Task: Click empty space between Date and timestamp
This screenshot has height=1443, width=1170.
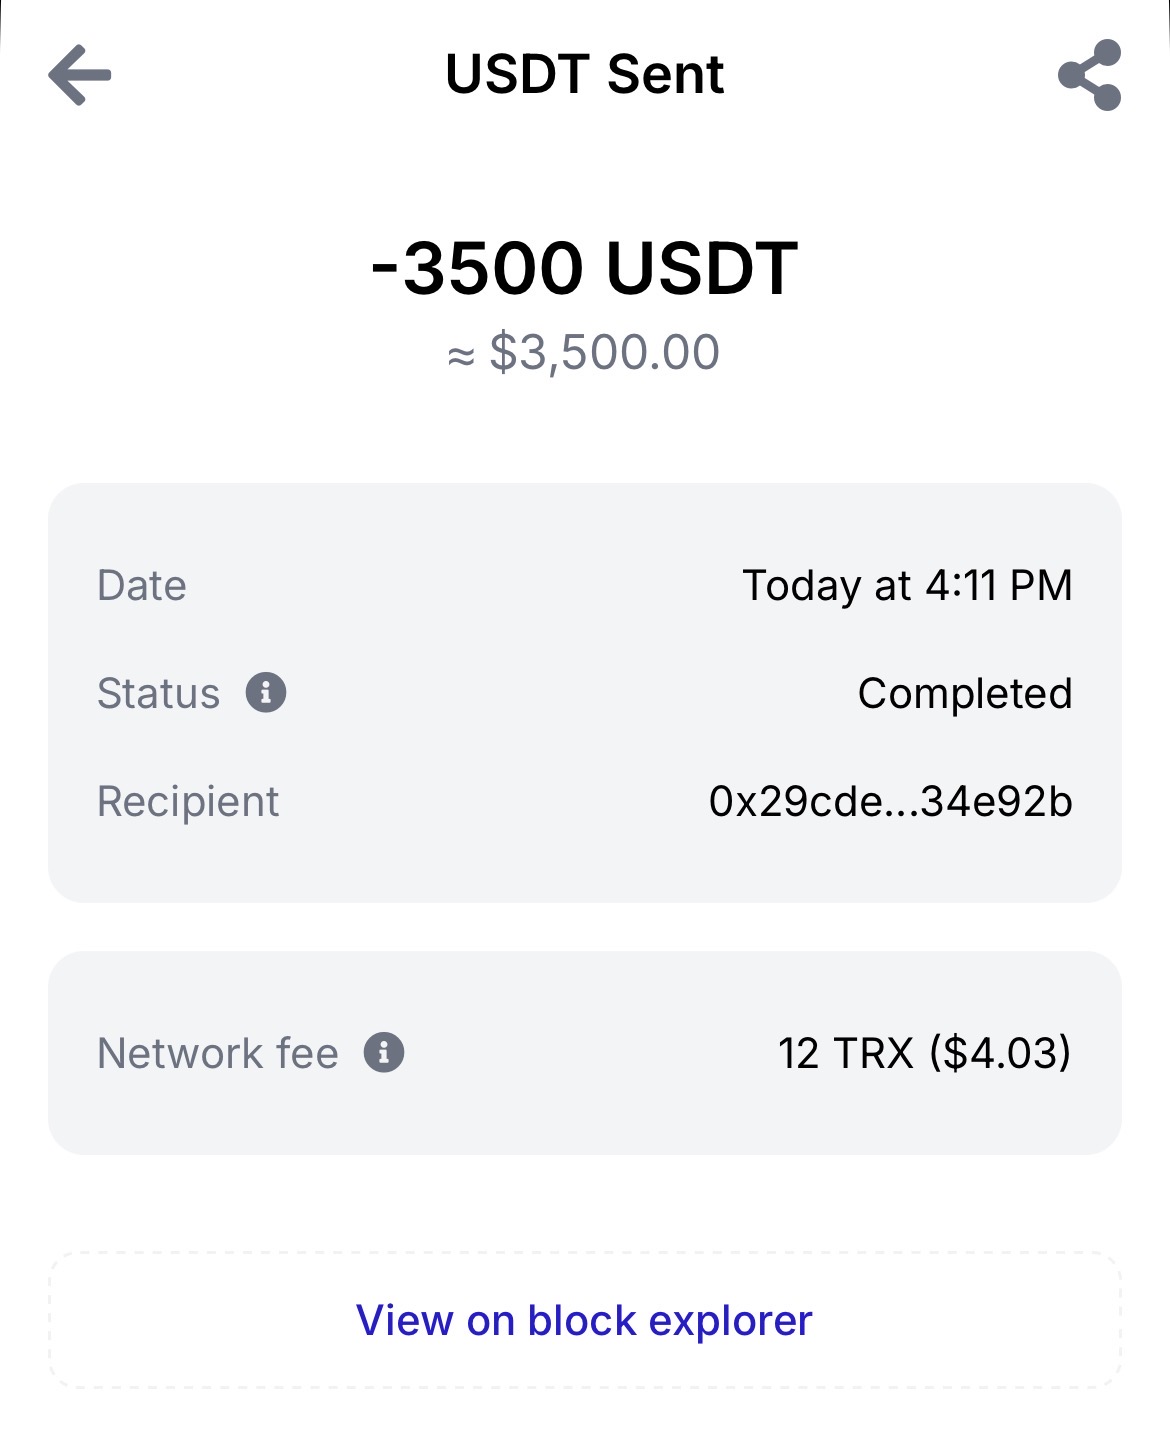Action: (x=460, y=585)
